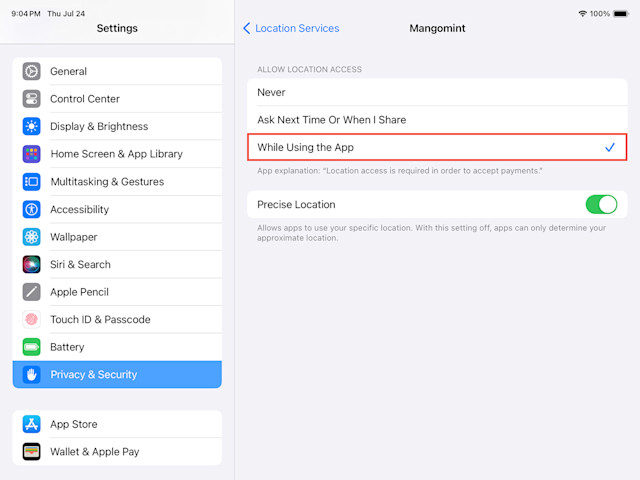Screen dimensions: 640x480
Task: Open Wallpaper settings
Action: point(117,237)
